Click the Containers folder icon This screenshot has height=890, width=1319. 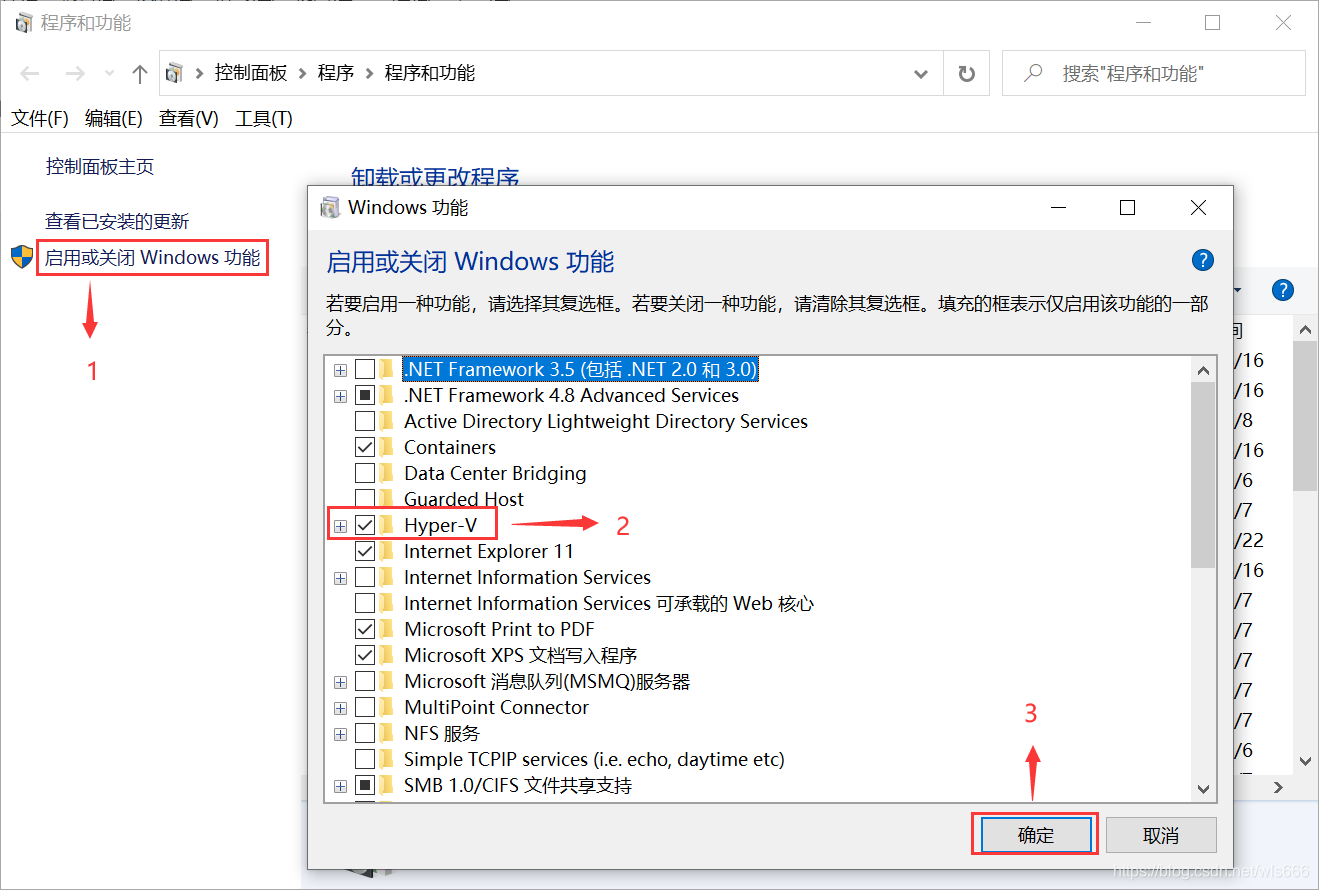[387, 447]
